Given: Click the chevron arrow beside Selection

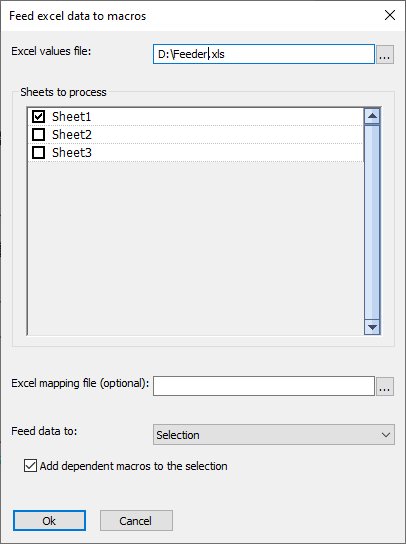Looking at the screenshot, I should pos(386,435).
